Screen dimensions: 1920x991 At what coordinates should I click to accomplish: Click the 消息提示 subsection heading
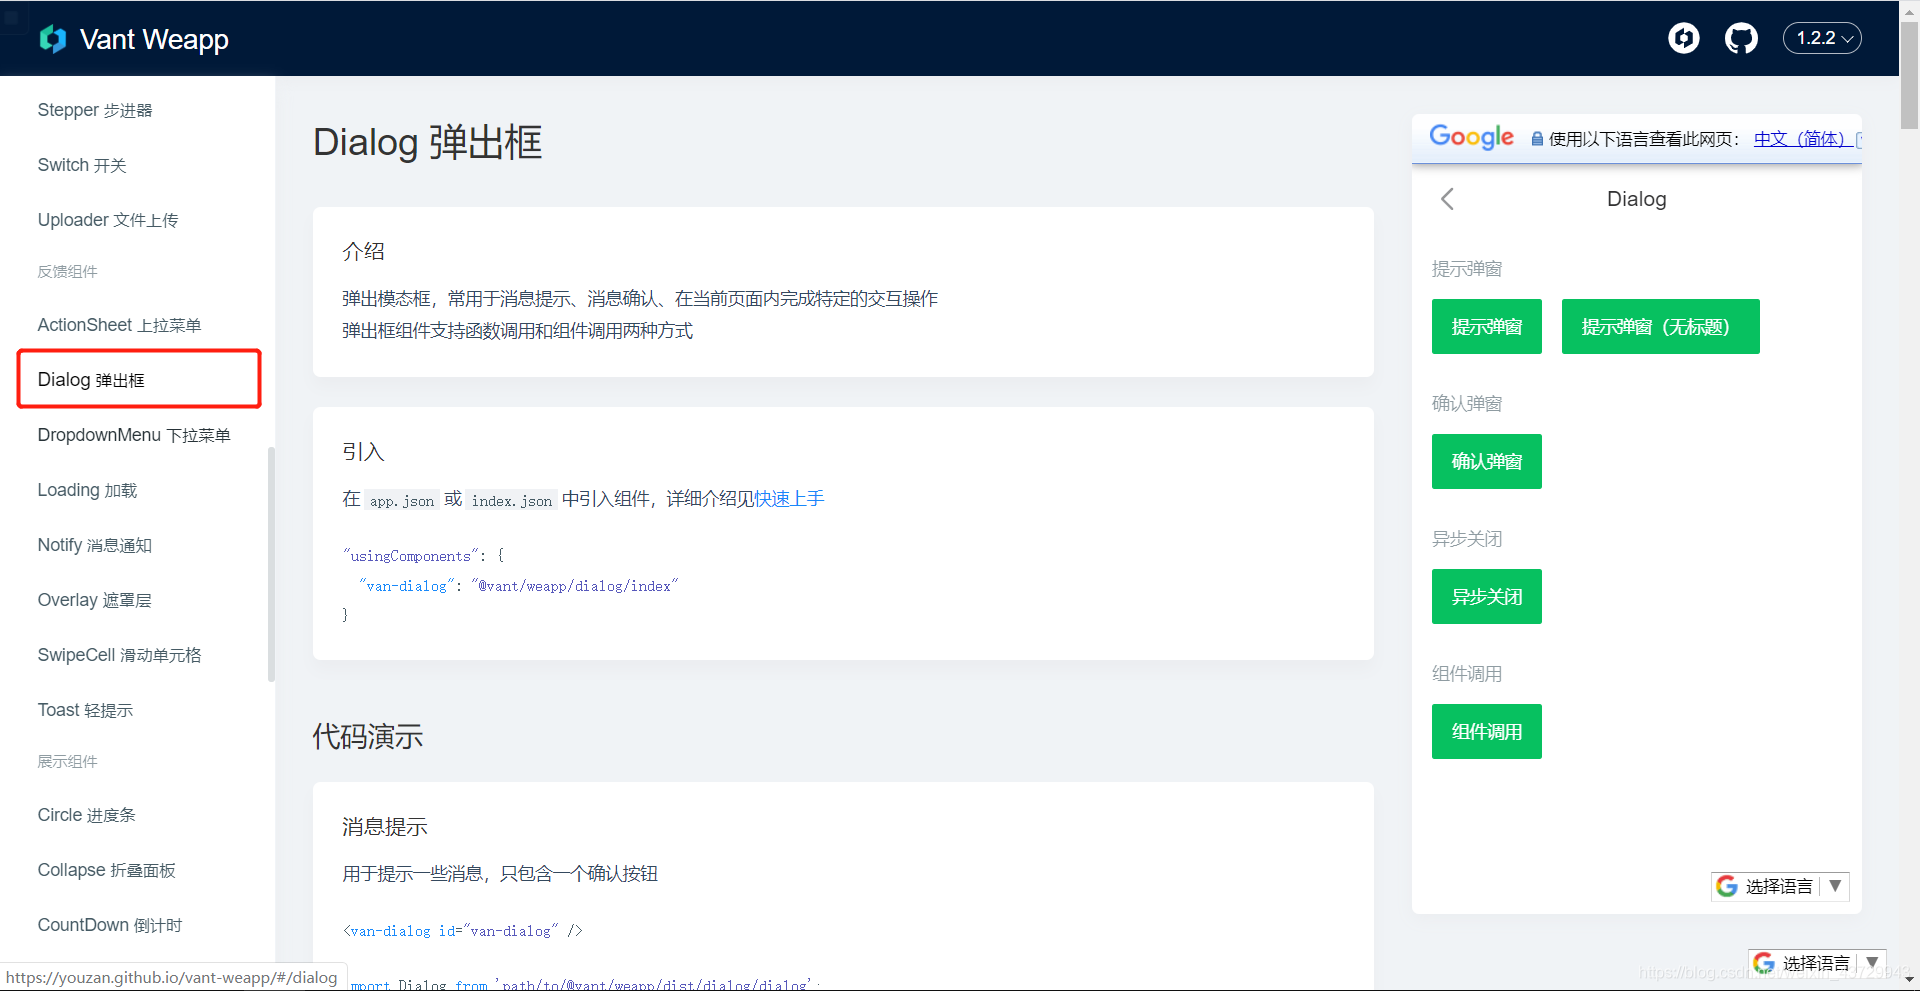point(385,827)
